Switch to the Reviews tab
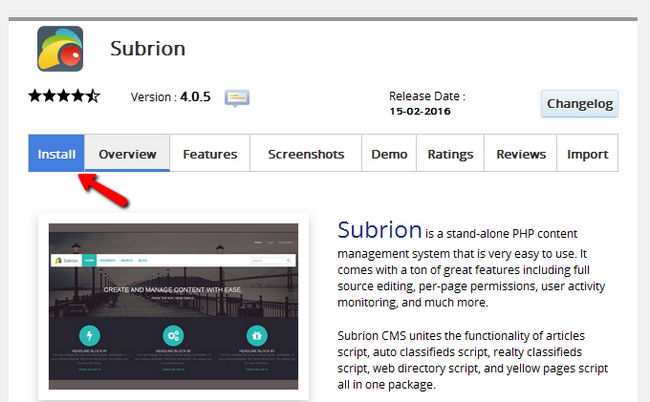Screen dimensions: 650x402 [x=521, y=153]
